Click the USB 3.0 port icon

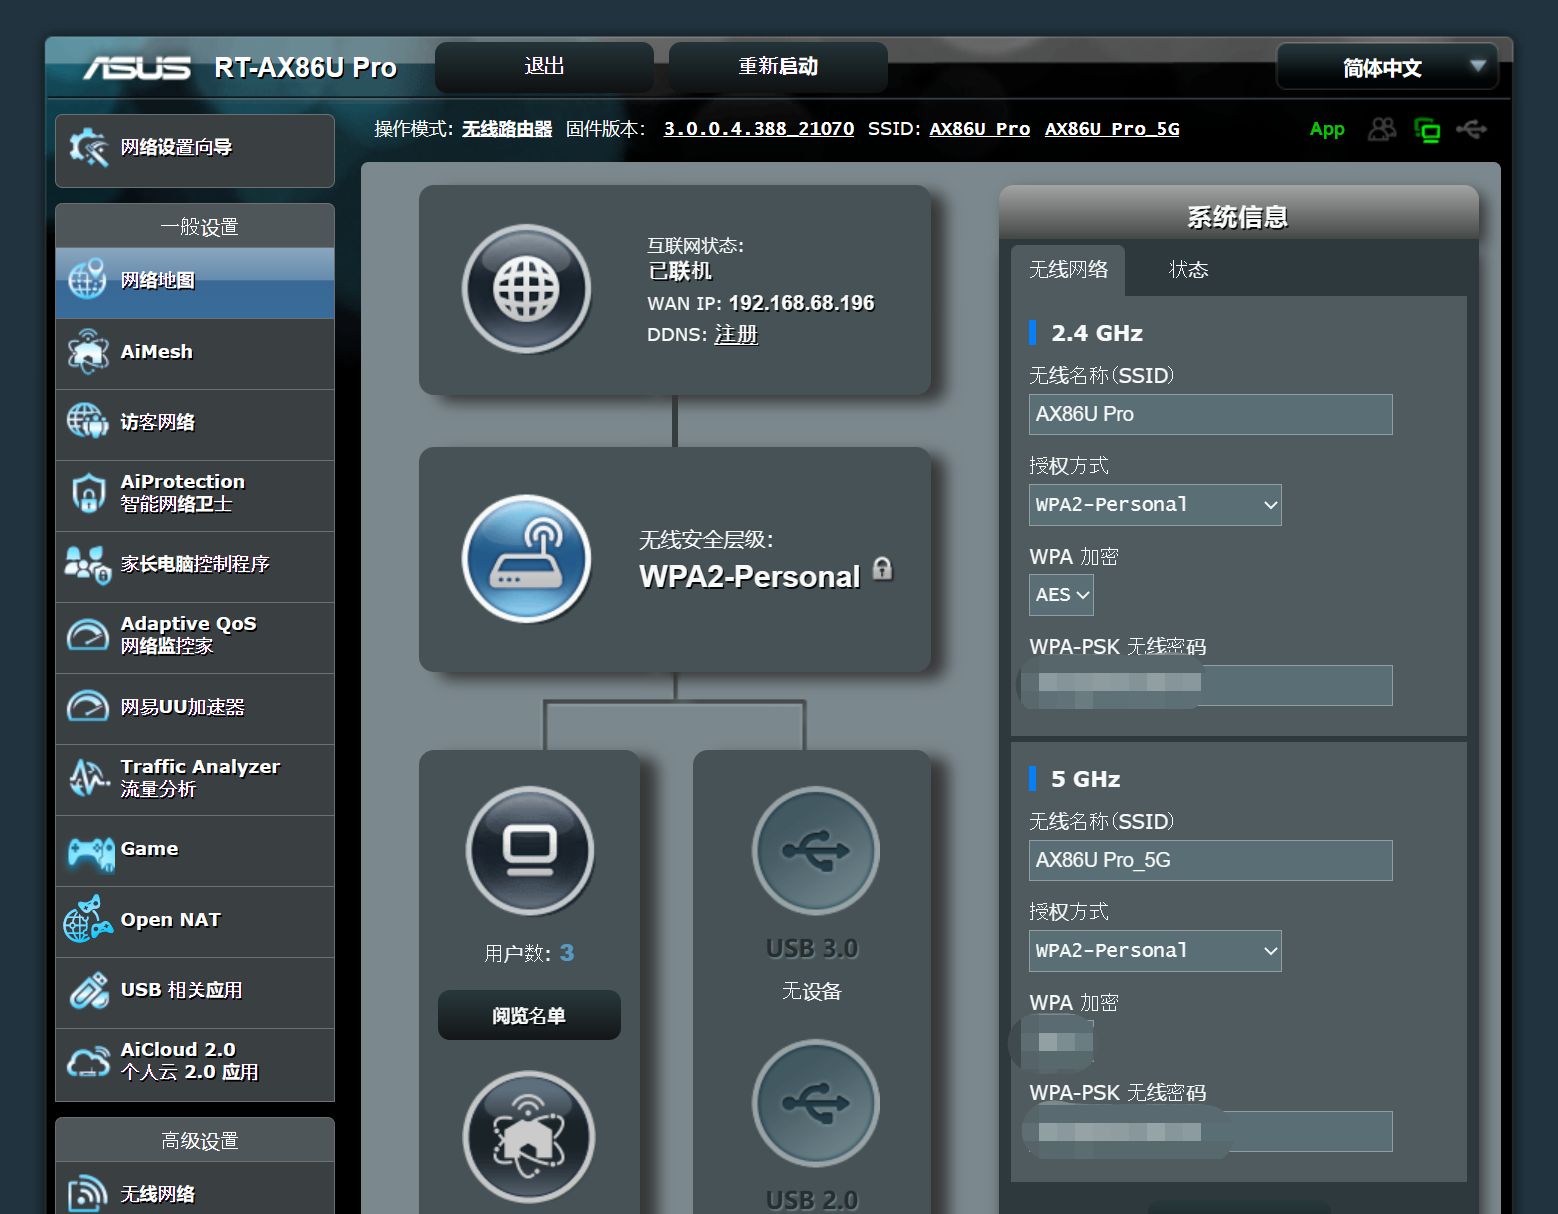[815, 850]
